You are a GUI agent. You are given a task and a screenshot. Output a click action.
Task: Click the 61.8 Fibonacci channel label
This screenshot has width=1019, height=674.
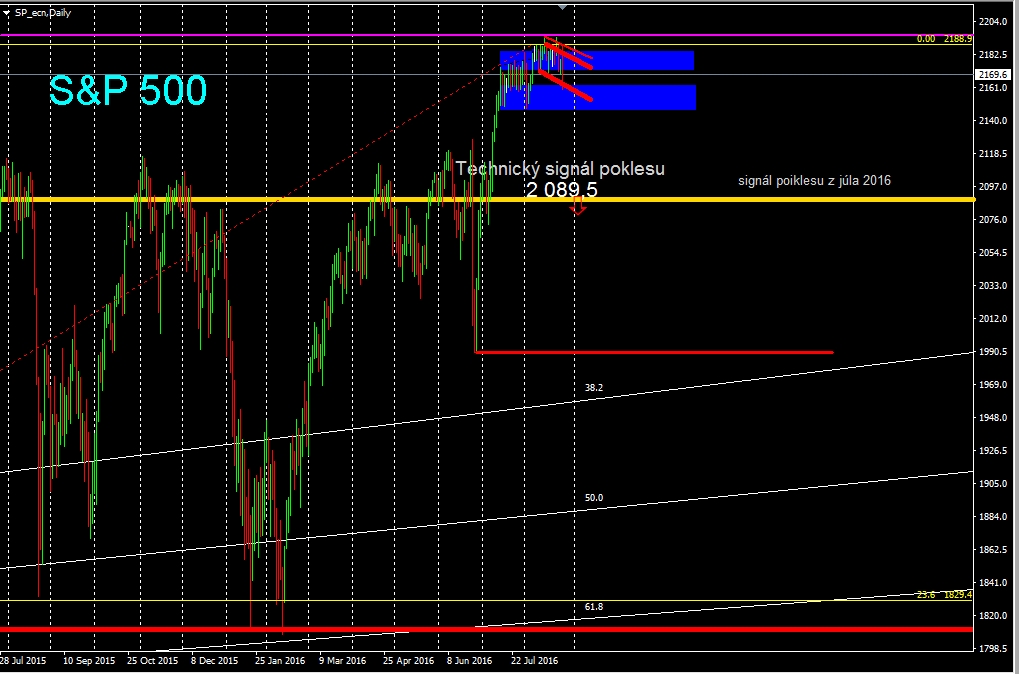click(x=593, y=606)
